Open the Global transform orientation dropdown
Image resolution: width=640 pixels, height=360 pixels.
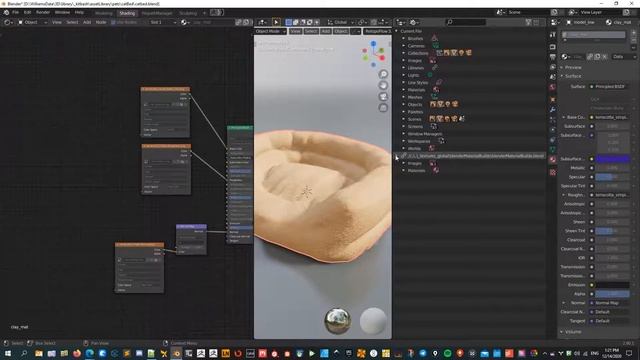(341, 22)
